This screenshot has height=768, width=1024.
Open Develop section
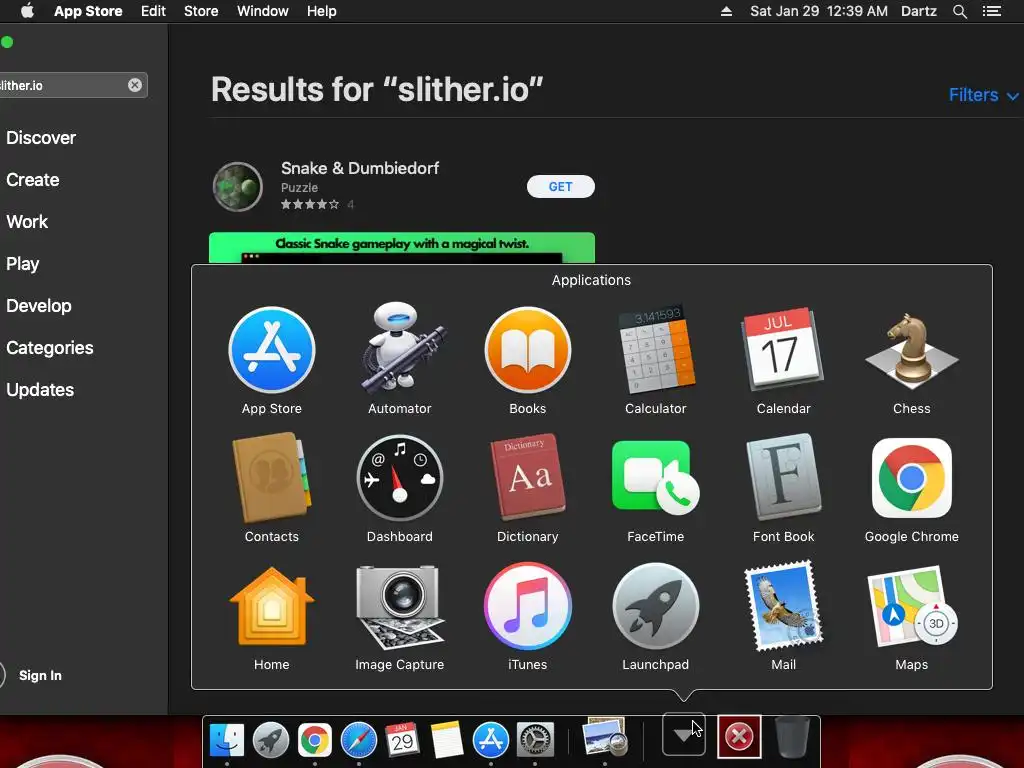pos(39,306)
